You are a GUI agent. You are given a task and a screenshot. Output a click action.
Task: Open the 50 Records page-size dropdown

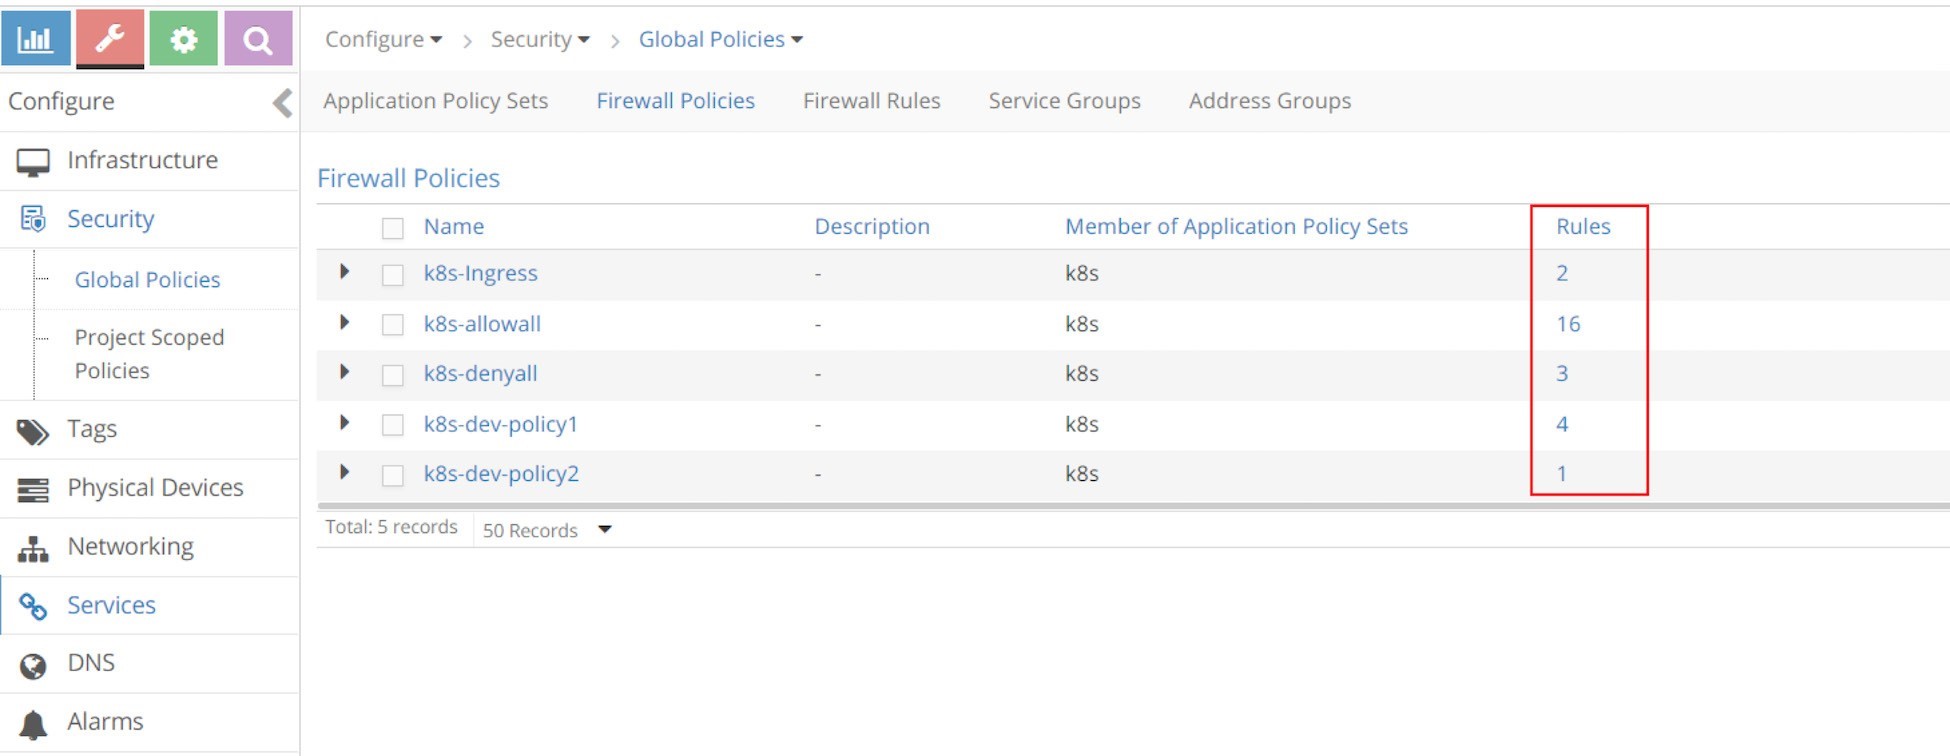coord(547,530)
